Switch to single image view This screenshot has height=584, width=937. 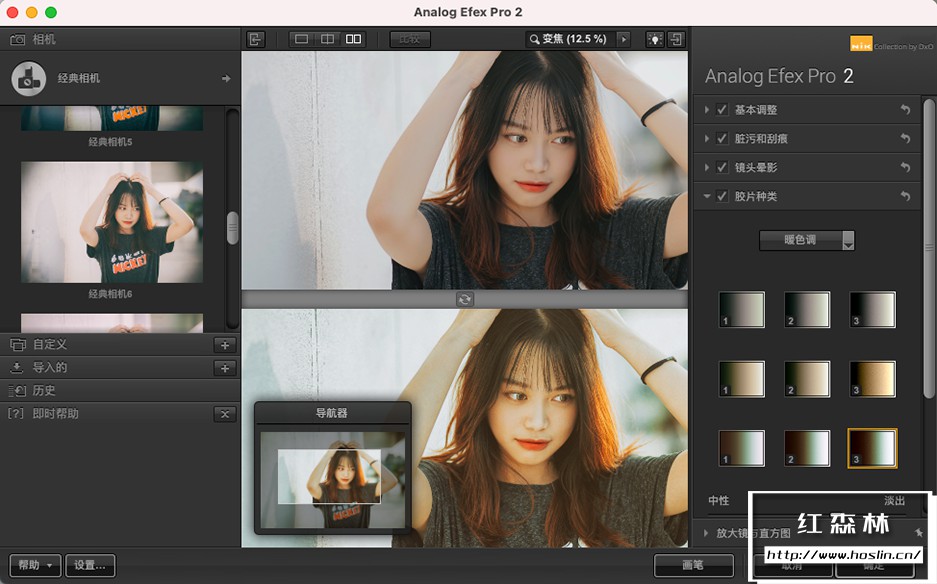pyautogui.click(x=301, y=39)
